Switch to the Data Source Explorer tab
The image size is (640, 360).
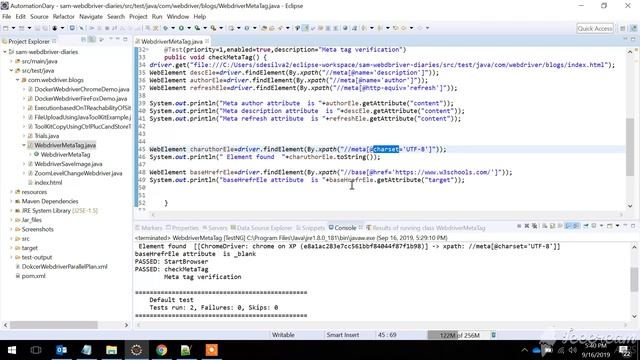pos(261,228)
